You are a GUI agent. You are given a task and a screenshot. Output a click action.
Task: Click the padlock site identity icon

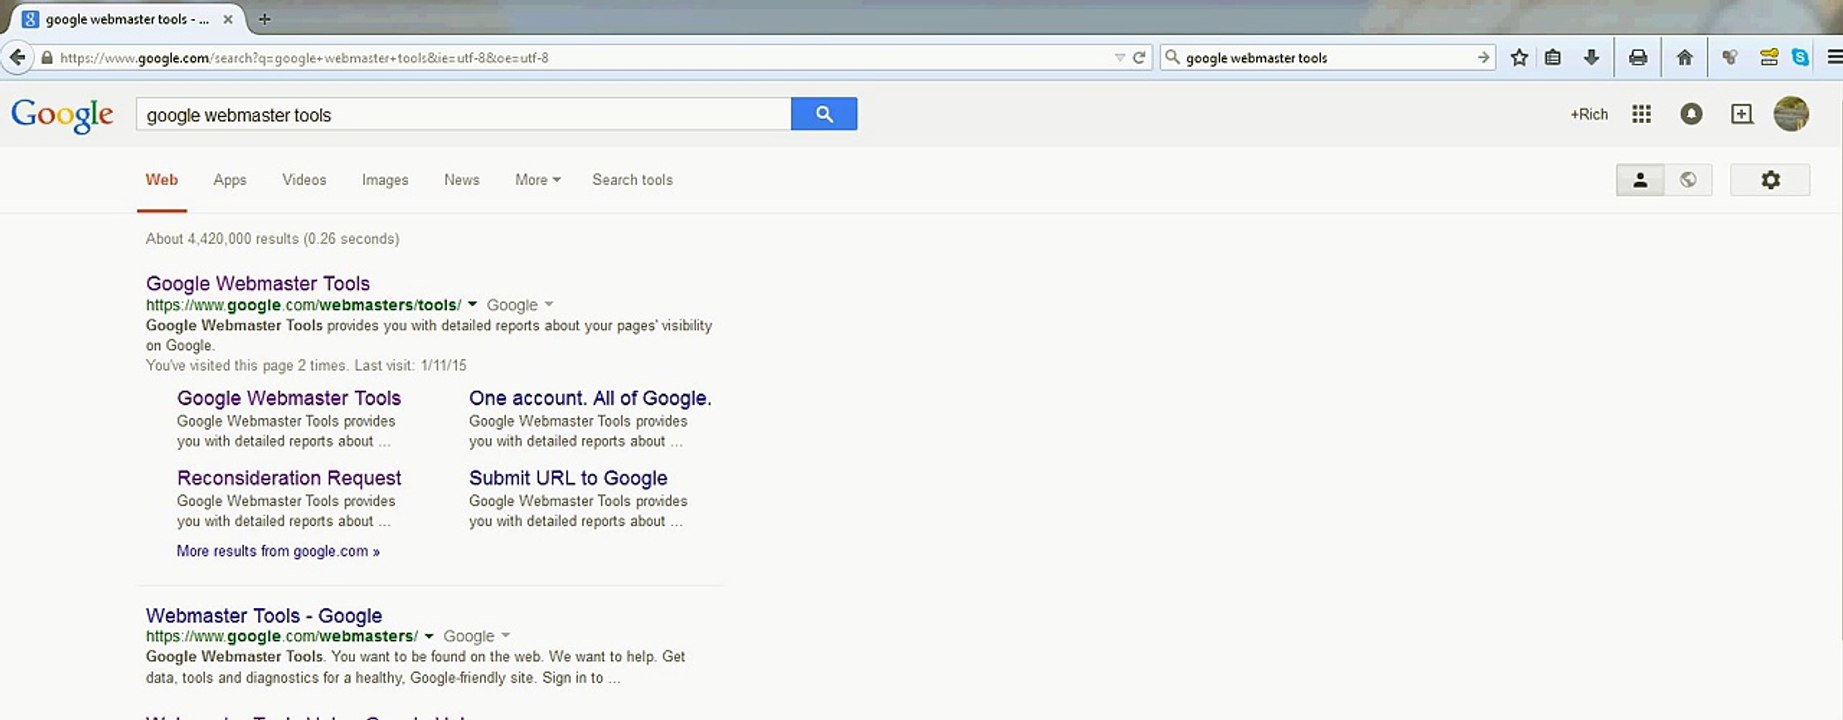[x=46, y=58]
